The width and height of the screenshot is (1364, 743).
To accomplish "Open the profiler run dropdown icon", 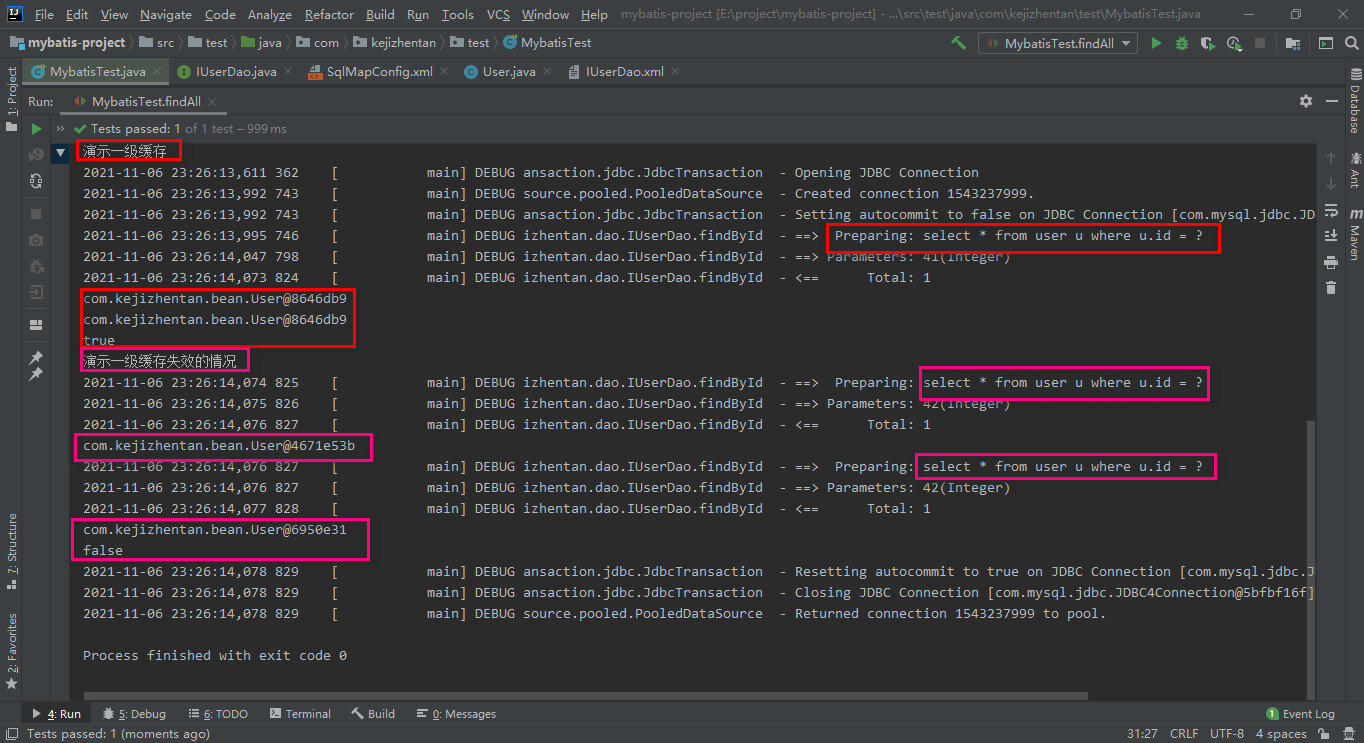I will point(1236,43).
